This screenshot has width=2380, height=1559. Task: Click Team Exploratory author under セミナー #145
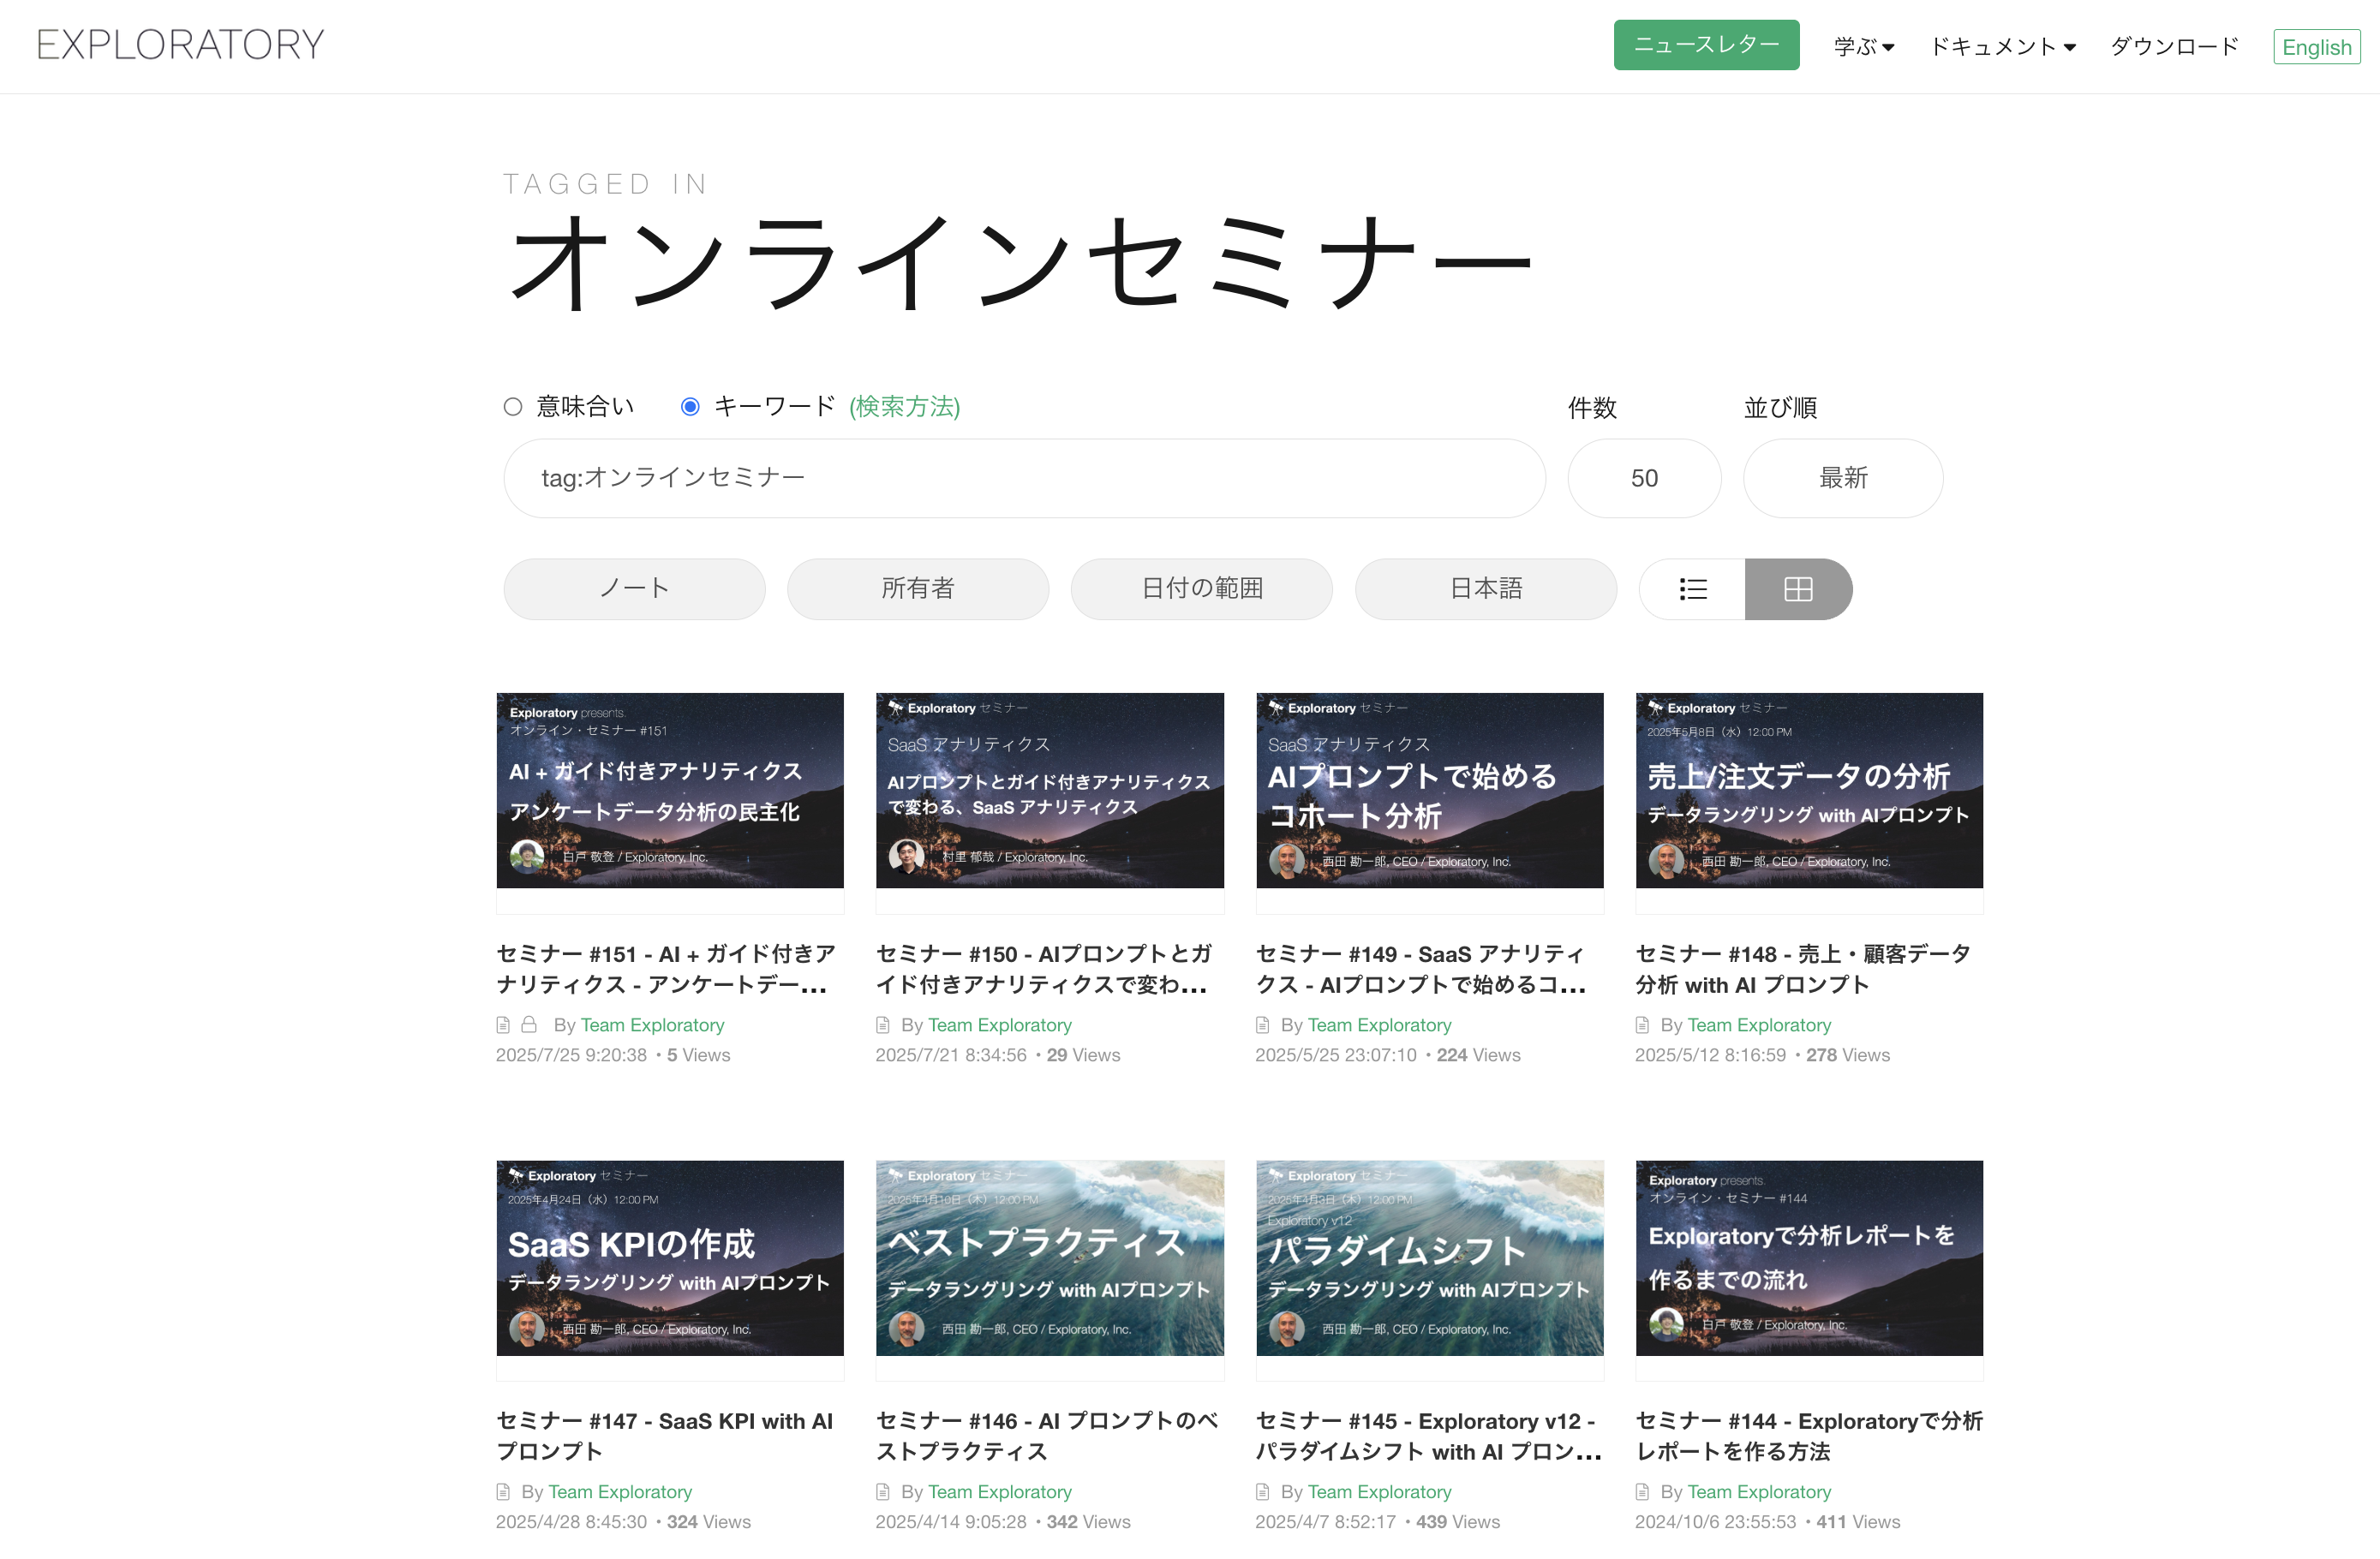[1380, 1492]
